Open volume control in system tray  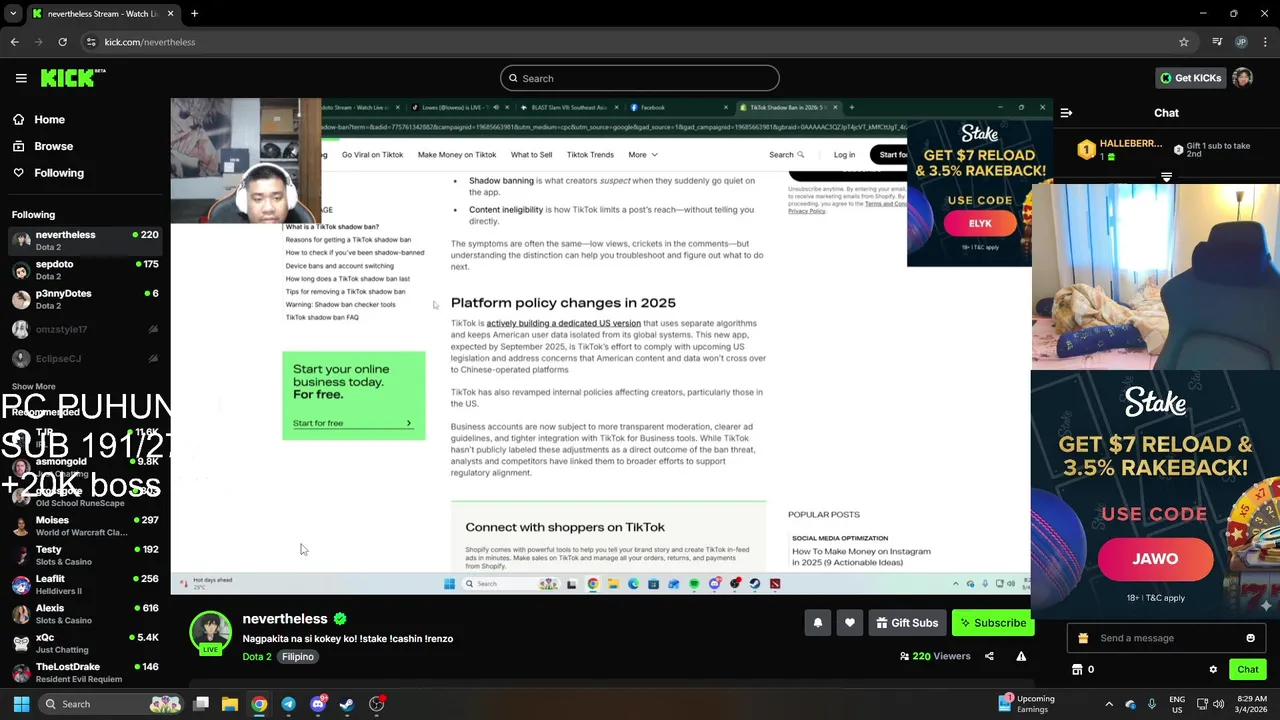[x=1218, y=704]
